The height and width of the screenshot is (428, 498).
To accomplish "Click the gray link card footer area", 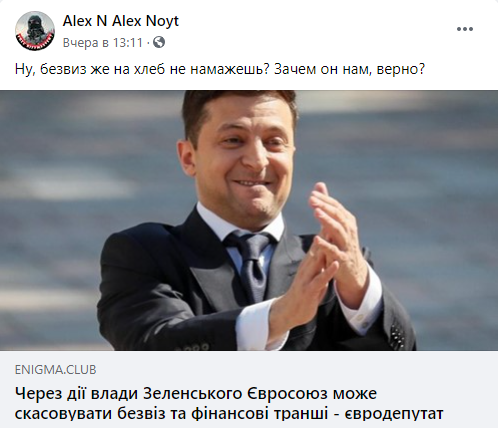I will 249,389.
